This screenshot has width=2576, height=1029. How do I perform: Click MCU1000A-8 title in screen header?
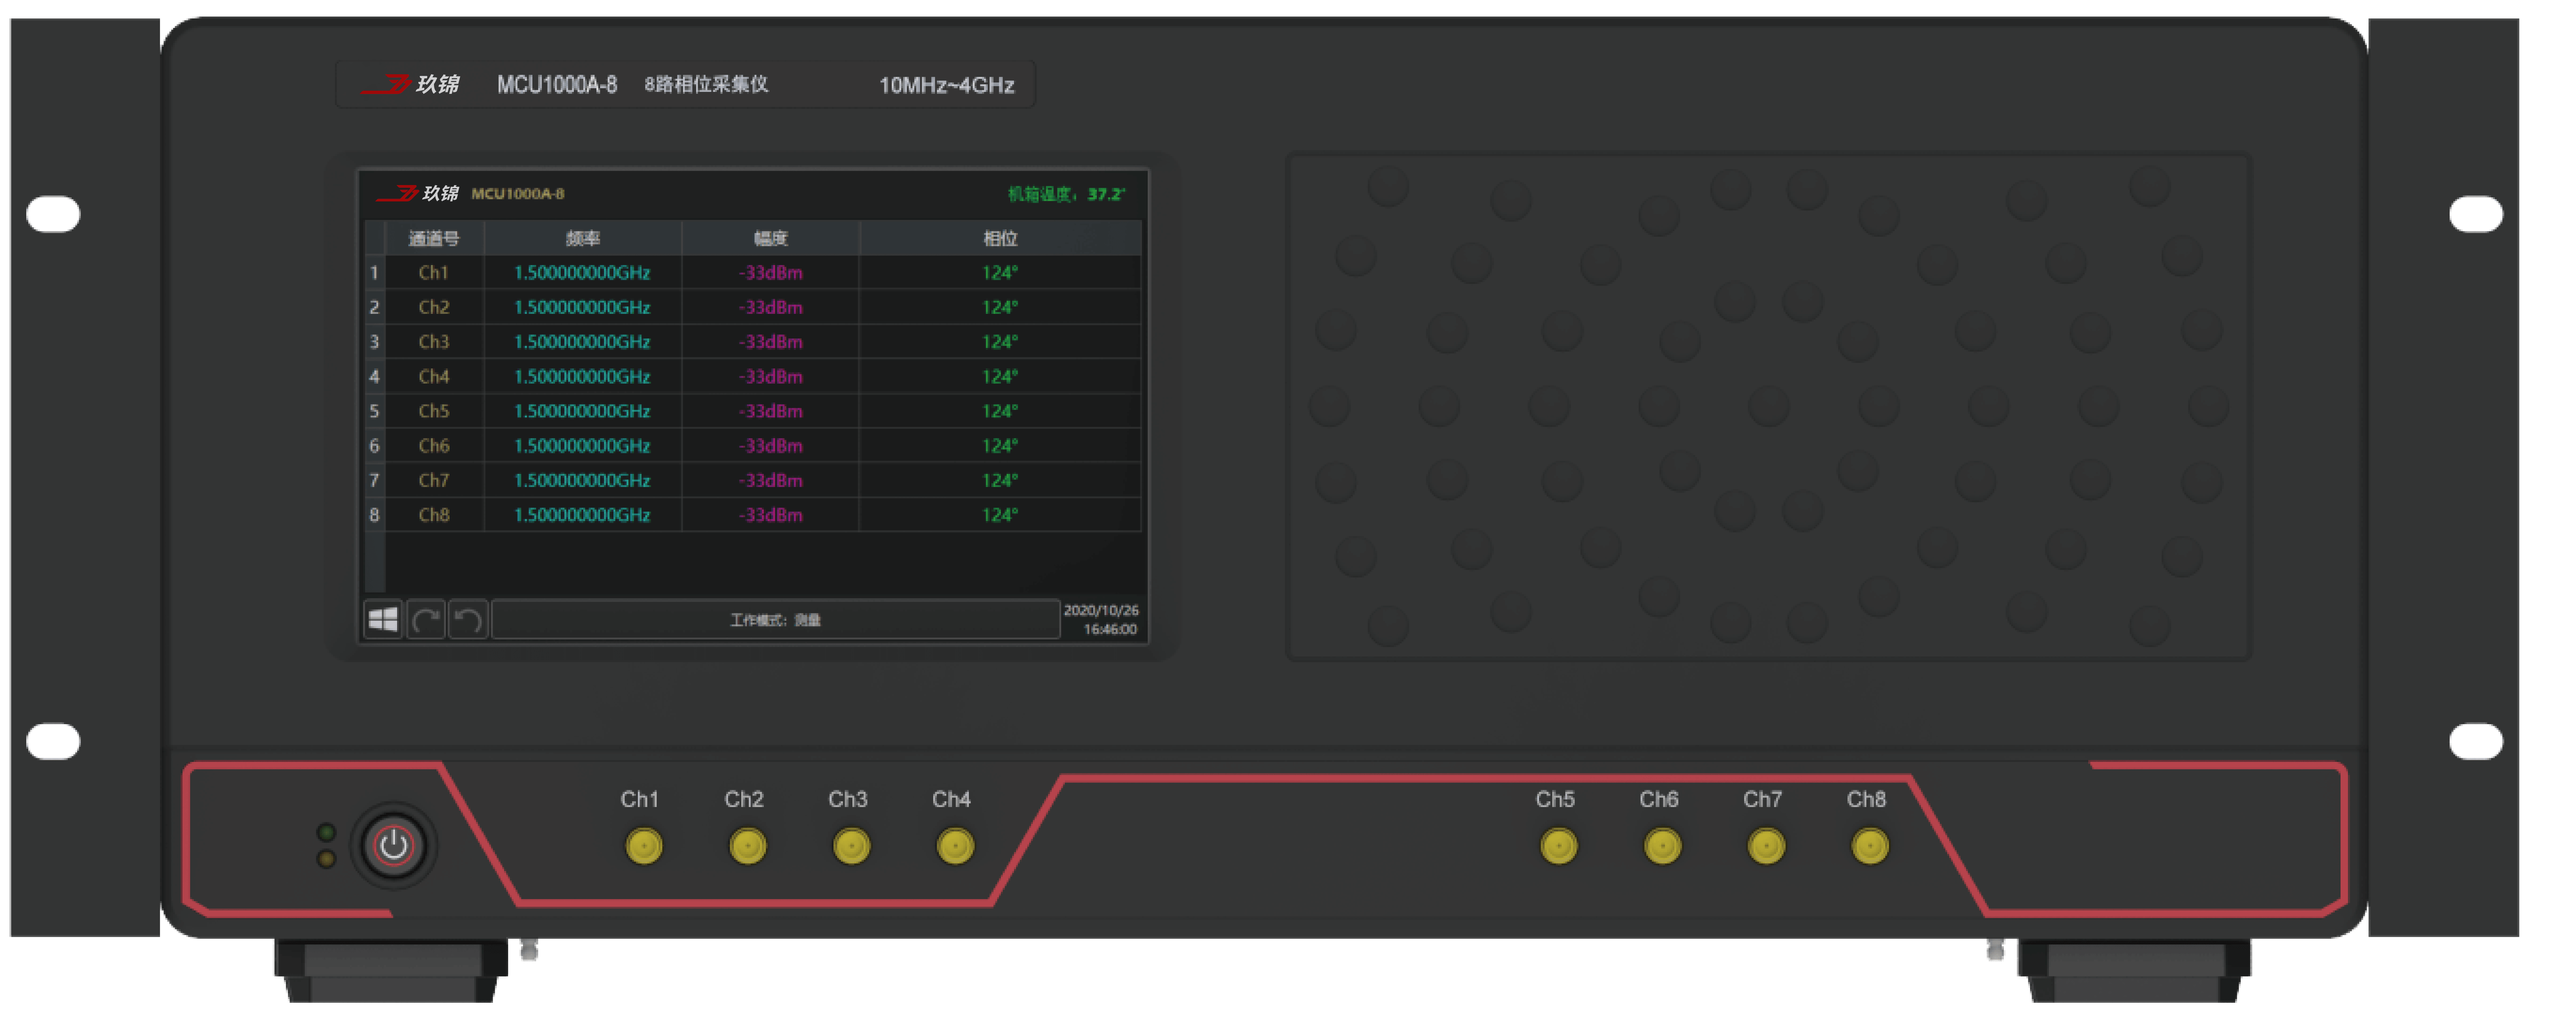coord(518,194)
